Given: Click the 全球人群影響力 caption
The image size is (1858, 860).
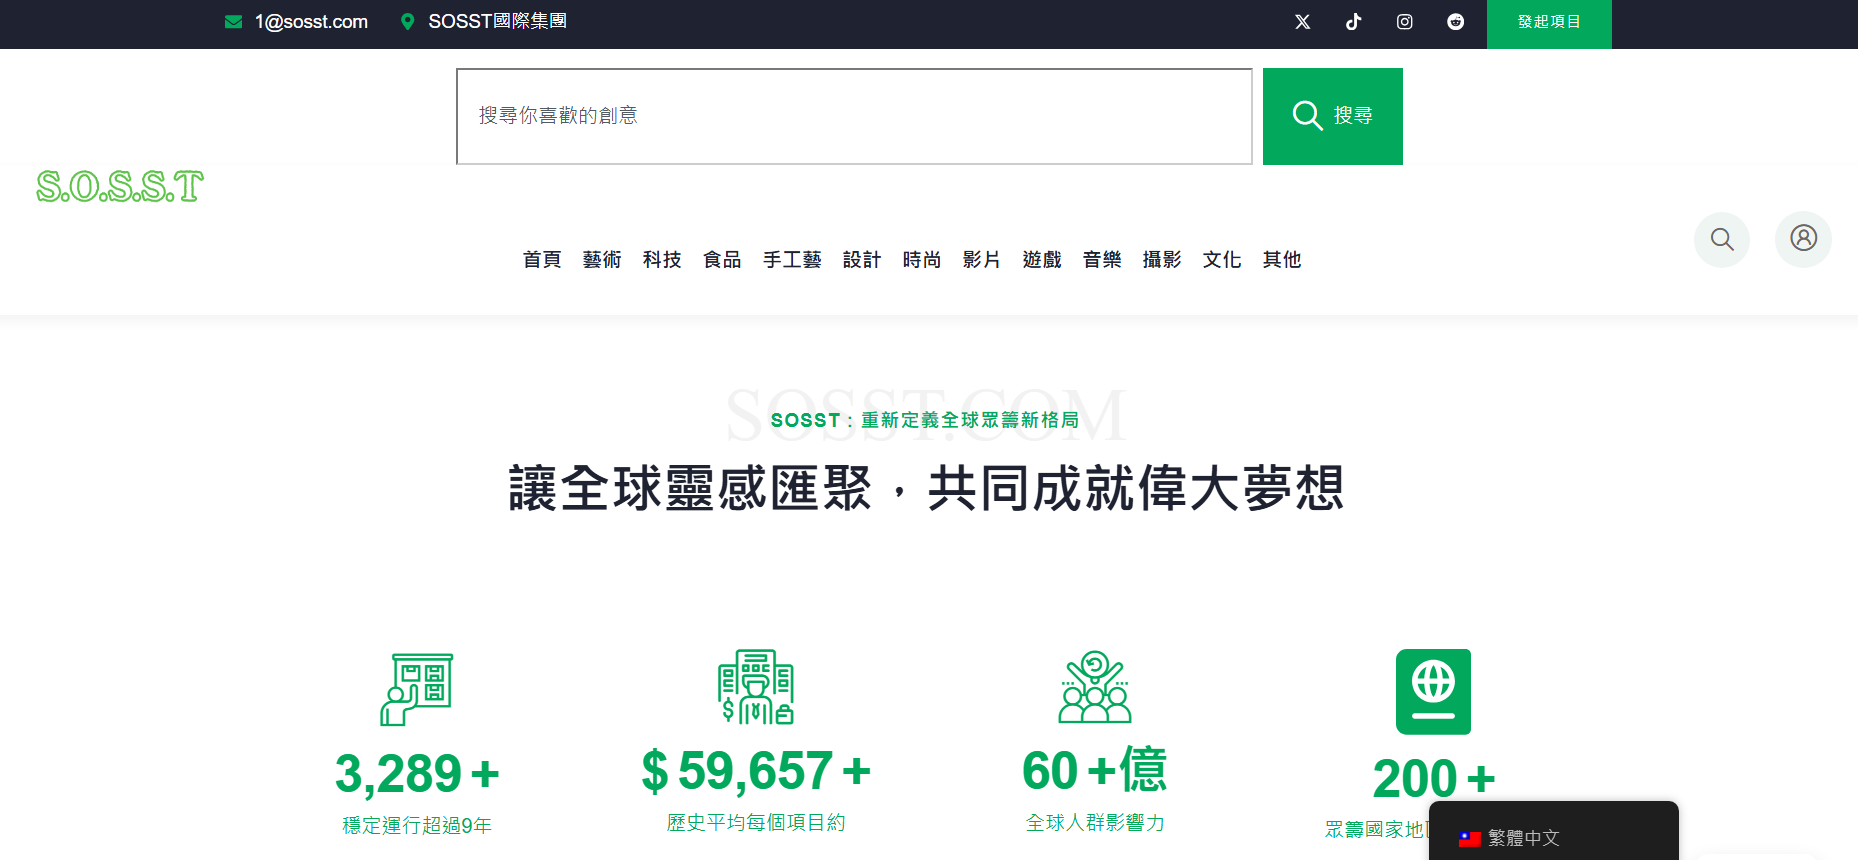Looking at the screenshot, I should pos(1095,823).
